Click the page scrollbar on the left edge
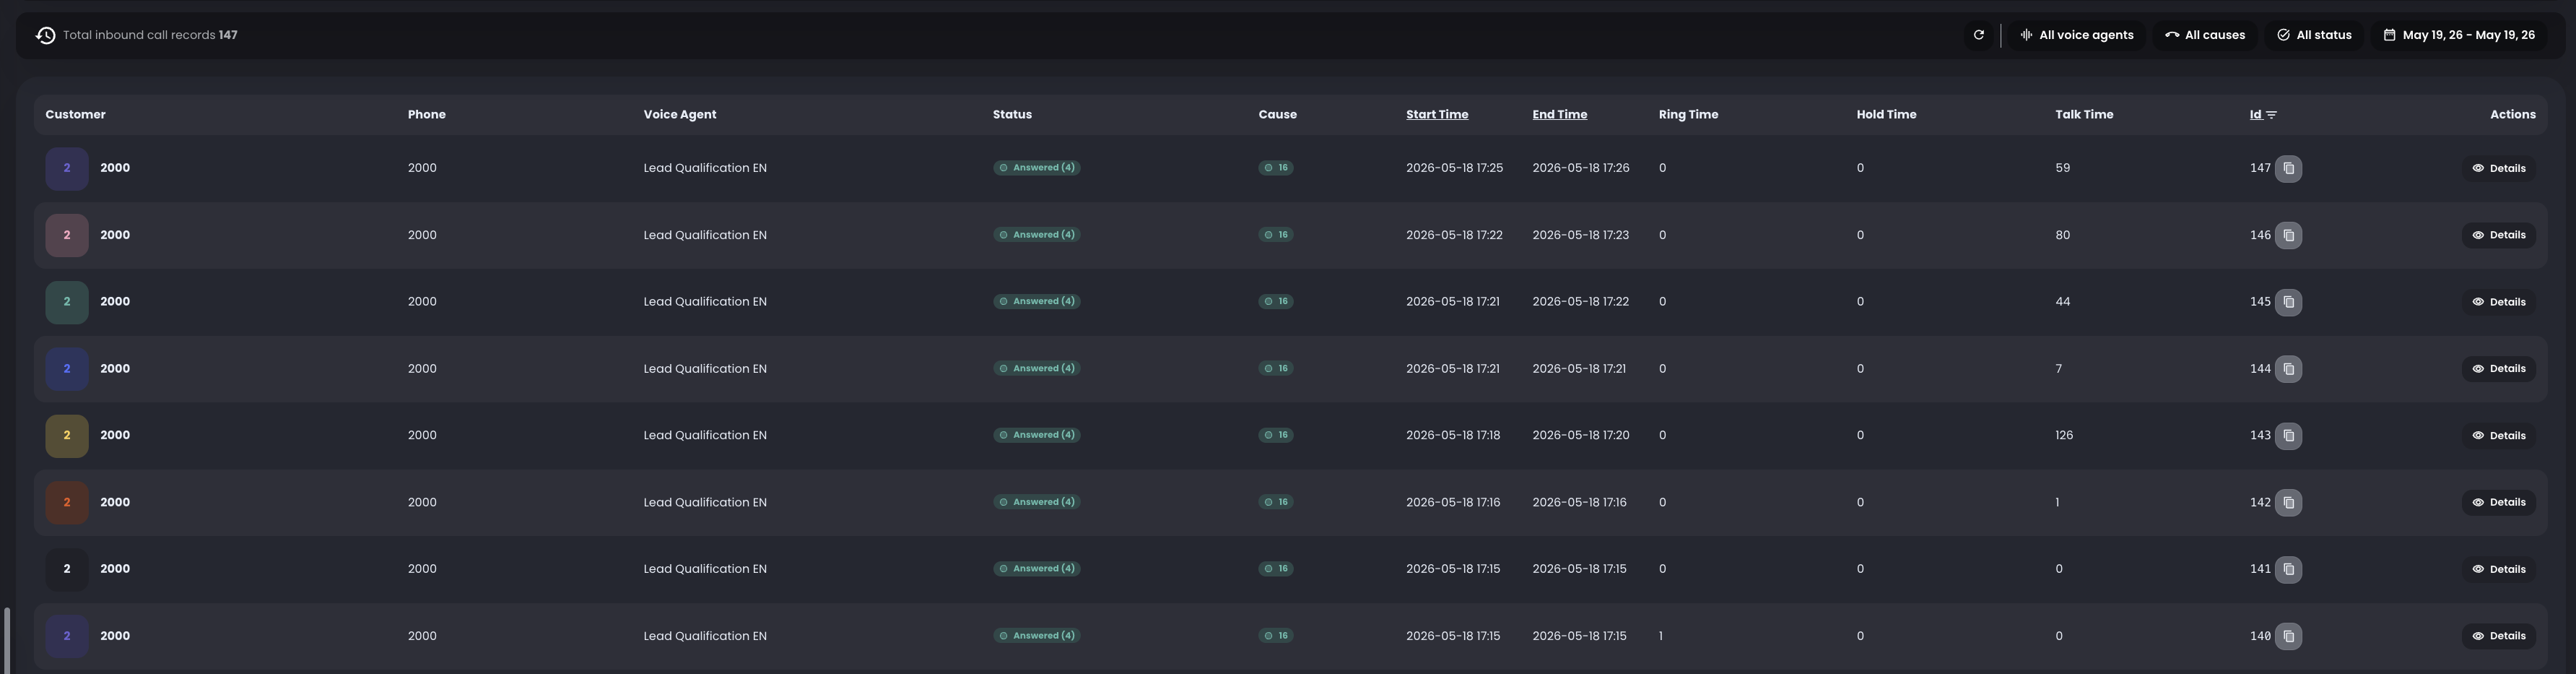The height and width of the screenshot is (674, 2576). [x=7, y=640]
